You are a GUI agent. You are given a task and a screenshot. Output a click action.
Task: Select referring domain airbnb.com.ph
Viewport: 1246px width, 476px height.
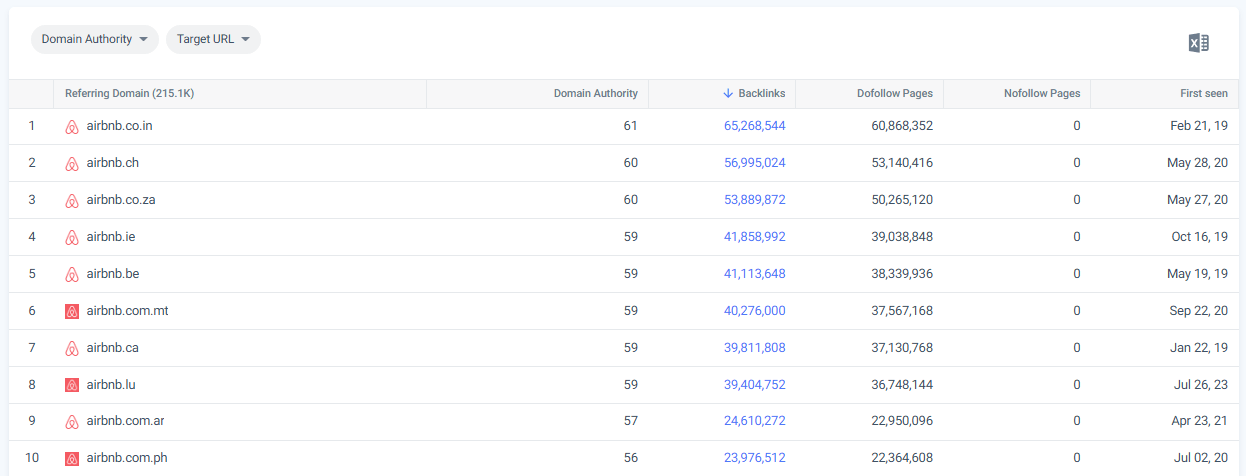127,458
